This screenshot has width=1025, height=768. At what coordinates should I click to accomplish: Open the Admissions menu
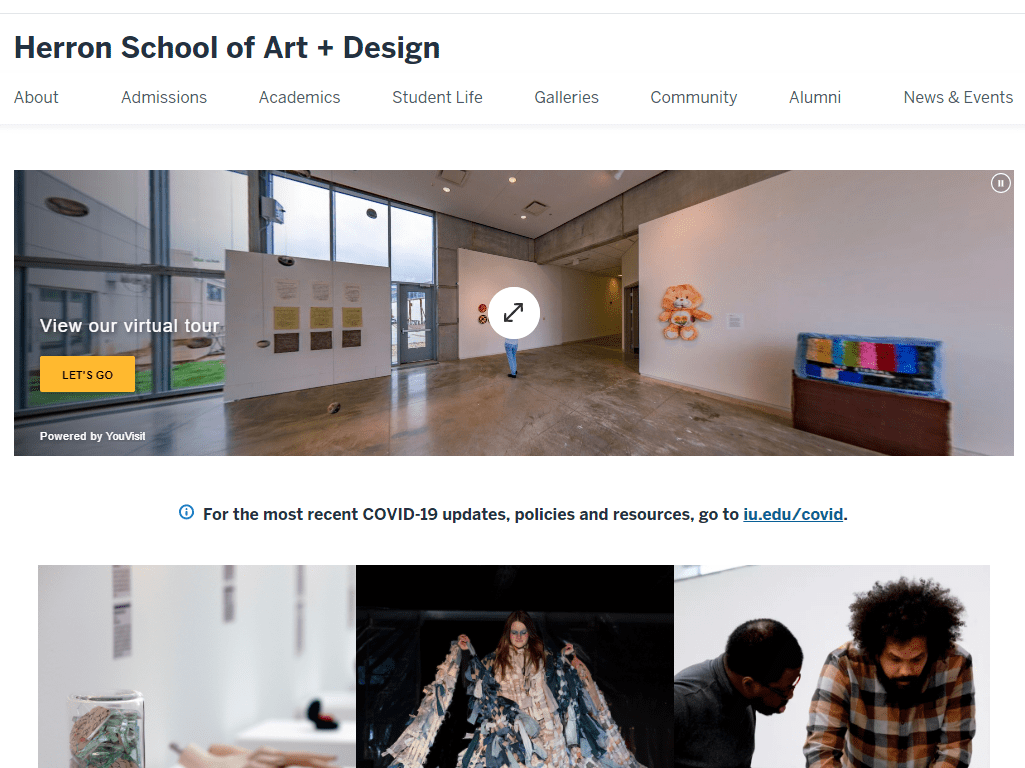tap(164, 97)
